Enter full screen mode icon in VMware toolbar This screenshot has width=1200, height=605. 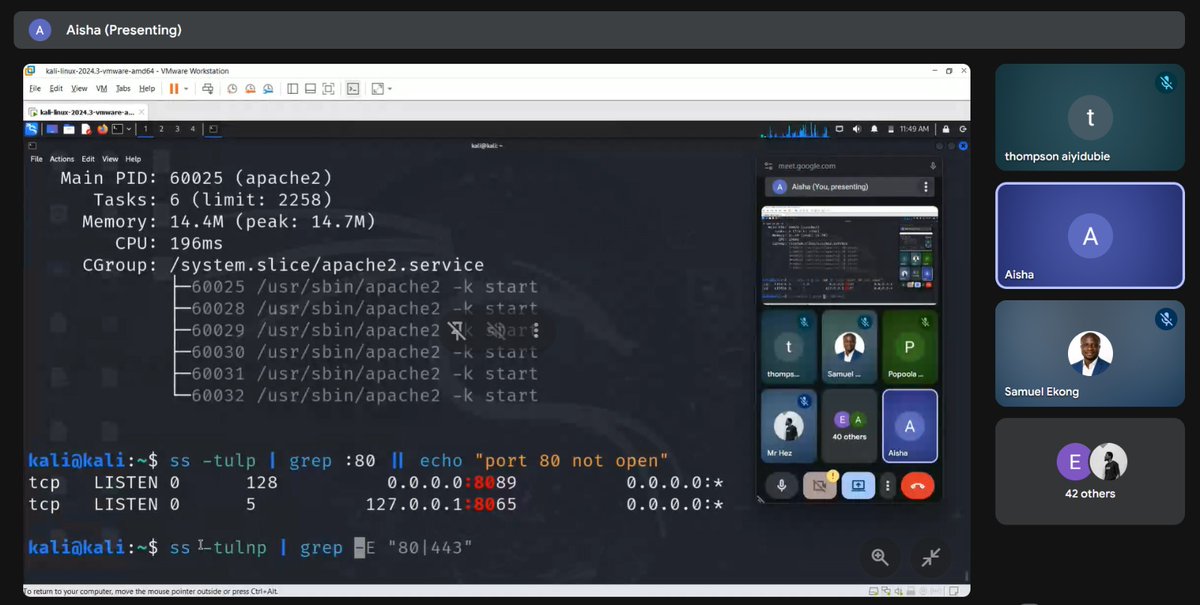[x=328, y=89]
